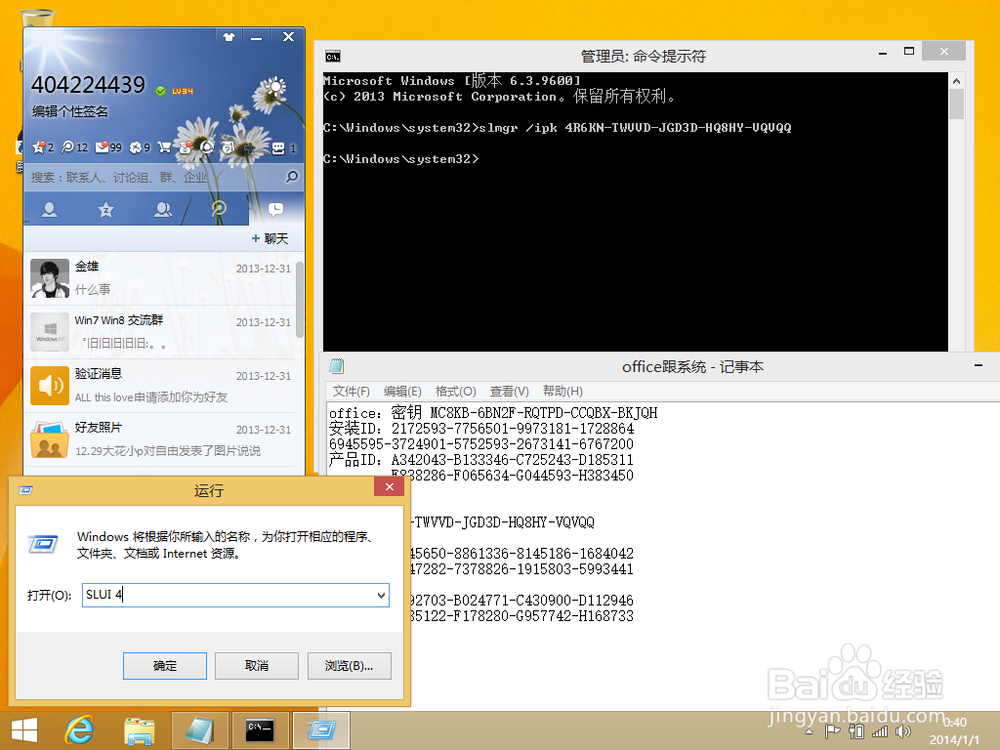Click 浏览(B)... in the Run dialog
This screenshot has width=1000, height=750.
point(349,666)
